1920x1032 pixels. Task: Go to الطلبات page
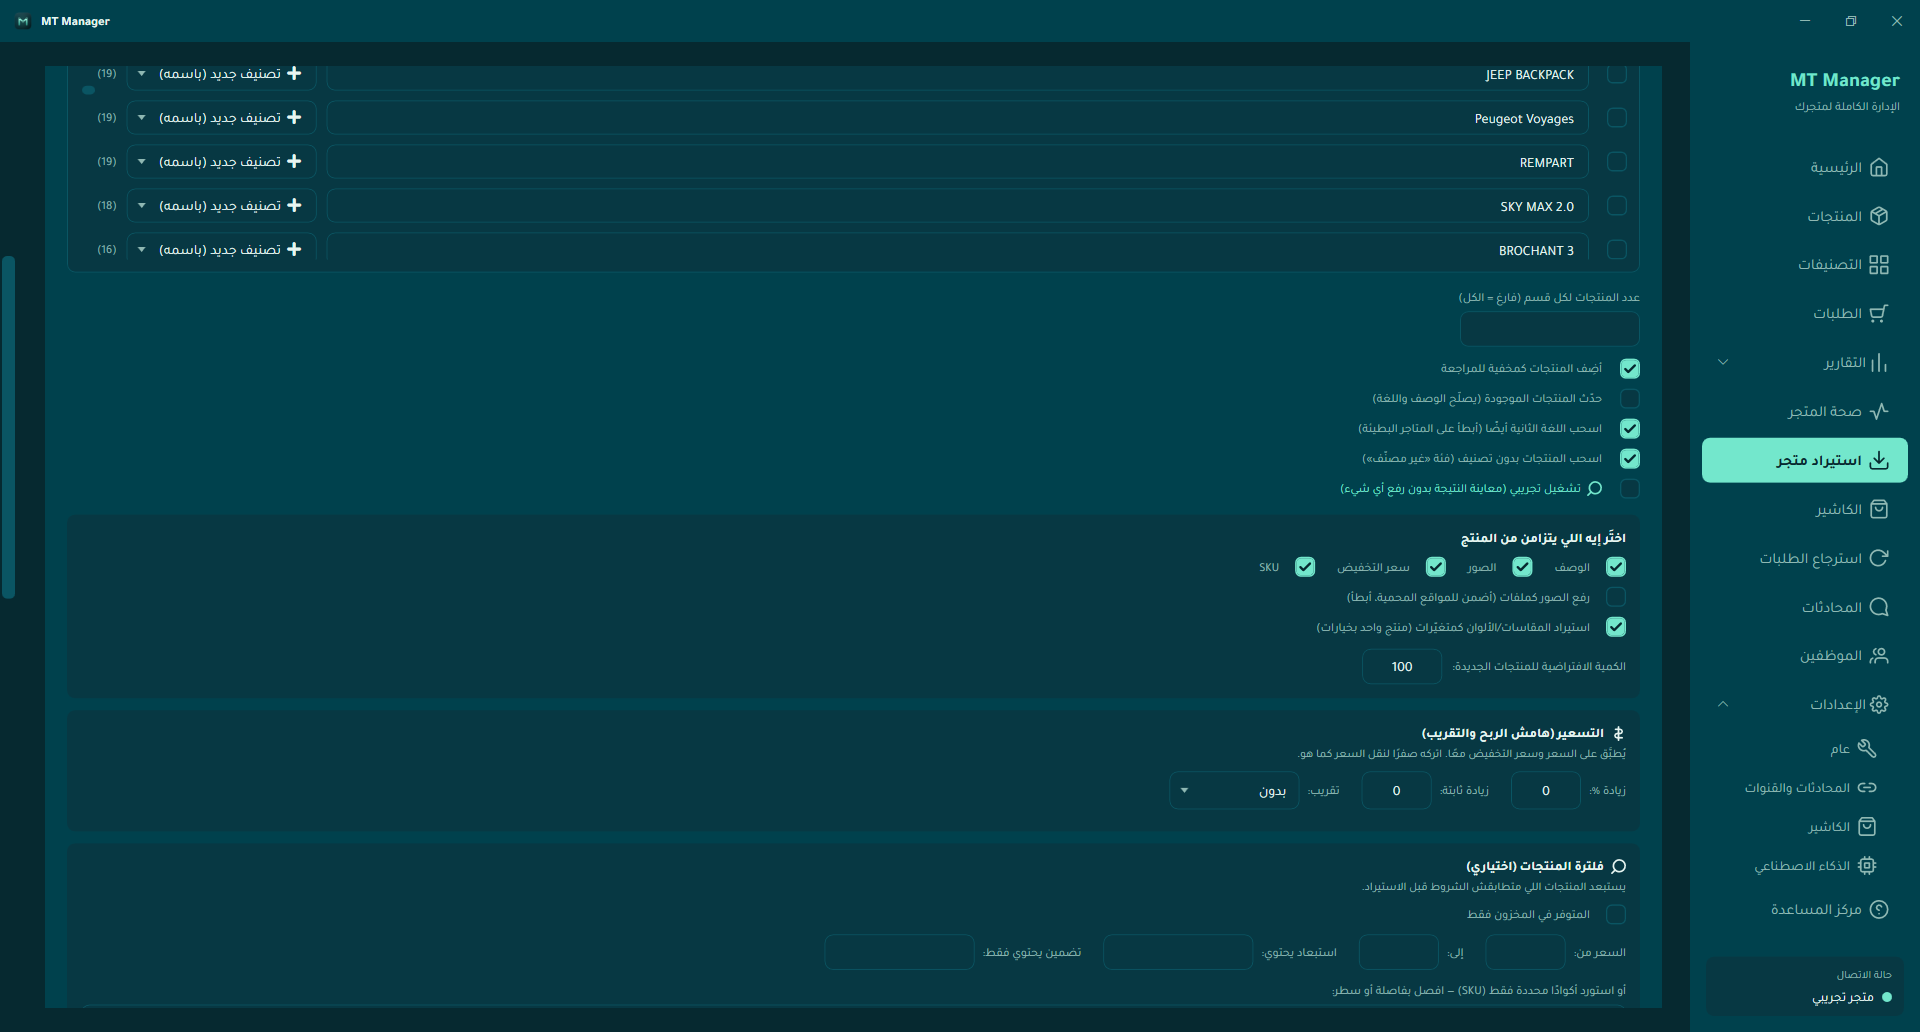click(x=1805, y=313)
